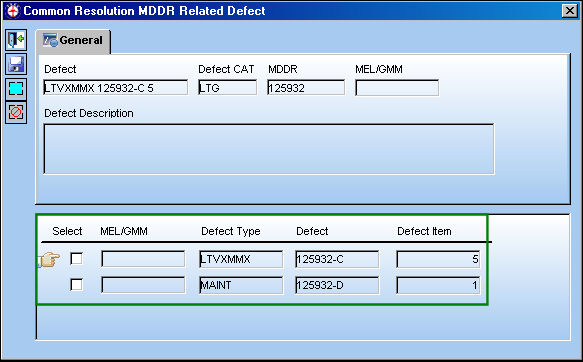Click the Defect Description label
Screen dimensions: 583x362
click(x=88, y=113)
